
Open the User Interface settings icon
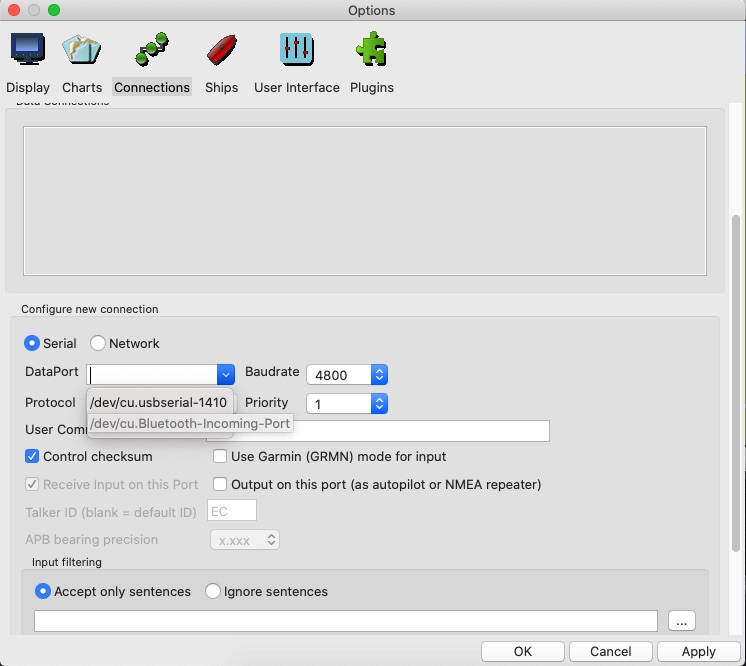point(297,49)
